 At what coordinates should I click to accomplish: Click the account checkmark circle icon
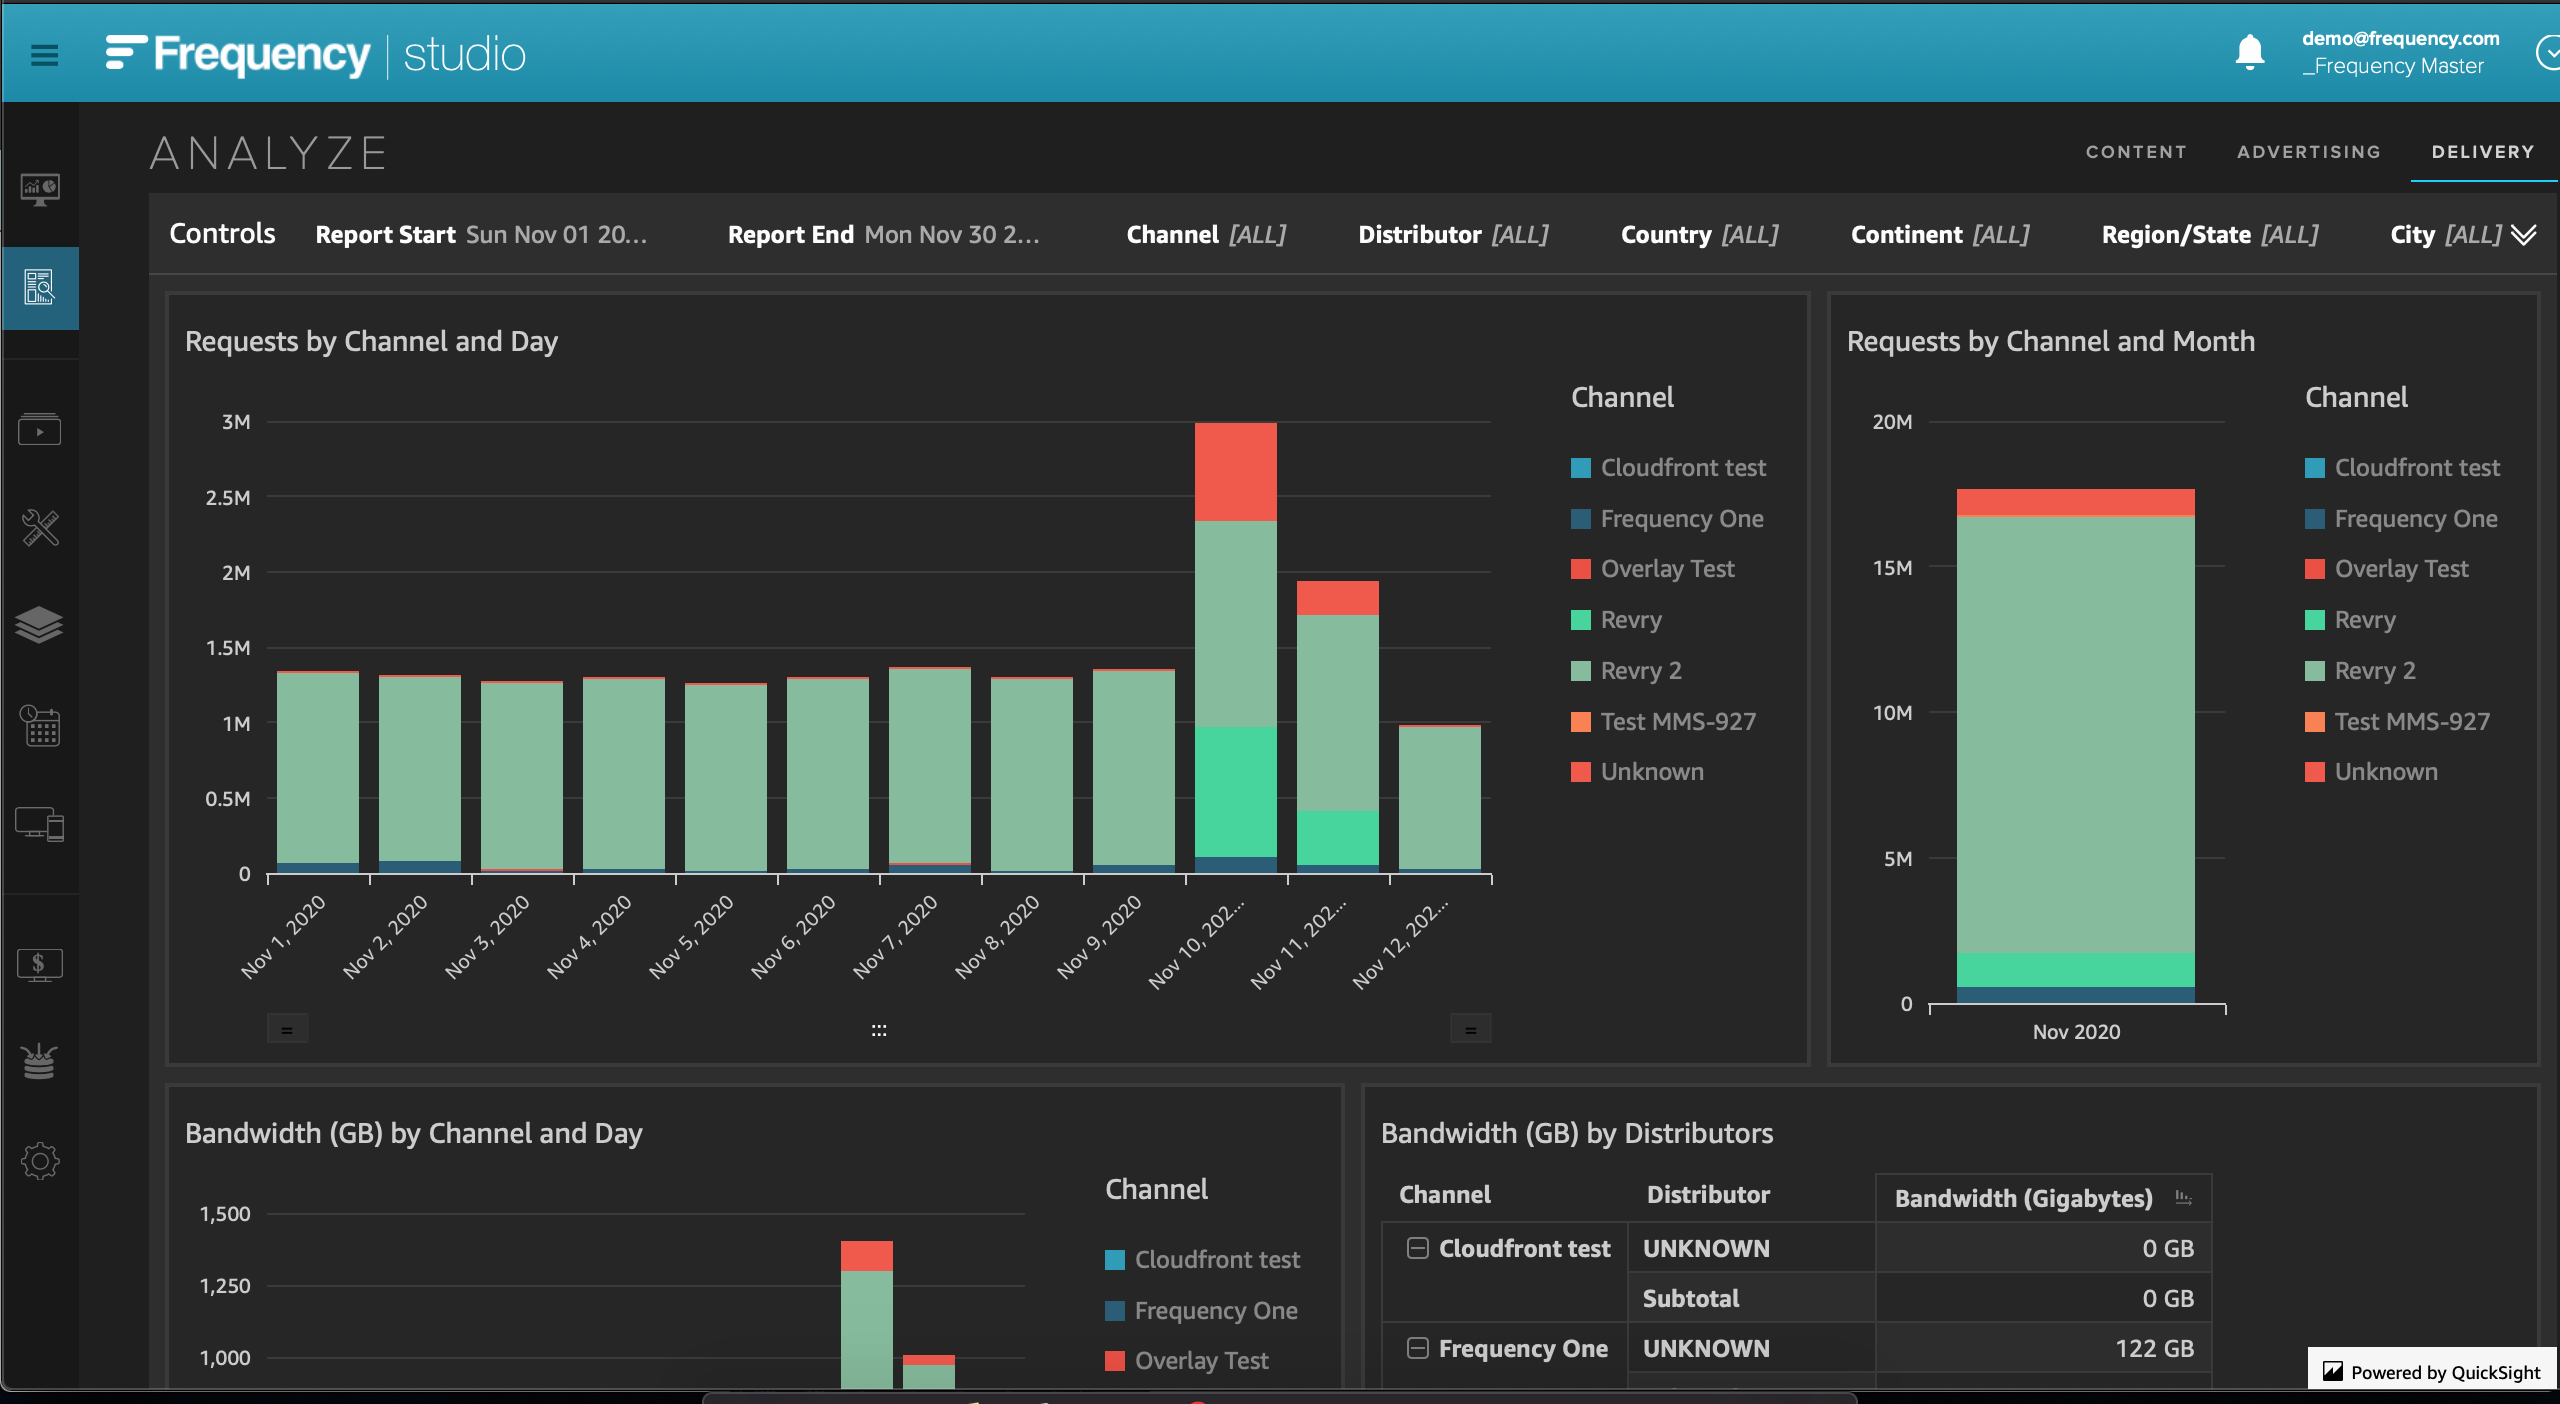(2548, 52)
